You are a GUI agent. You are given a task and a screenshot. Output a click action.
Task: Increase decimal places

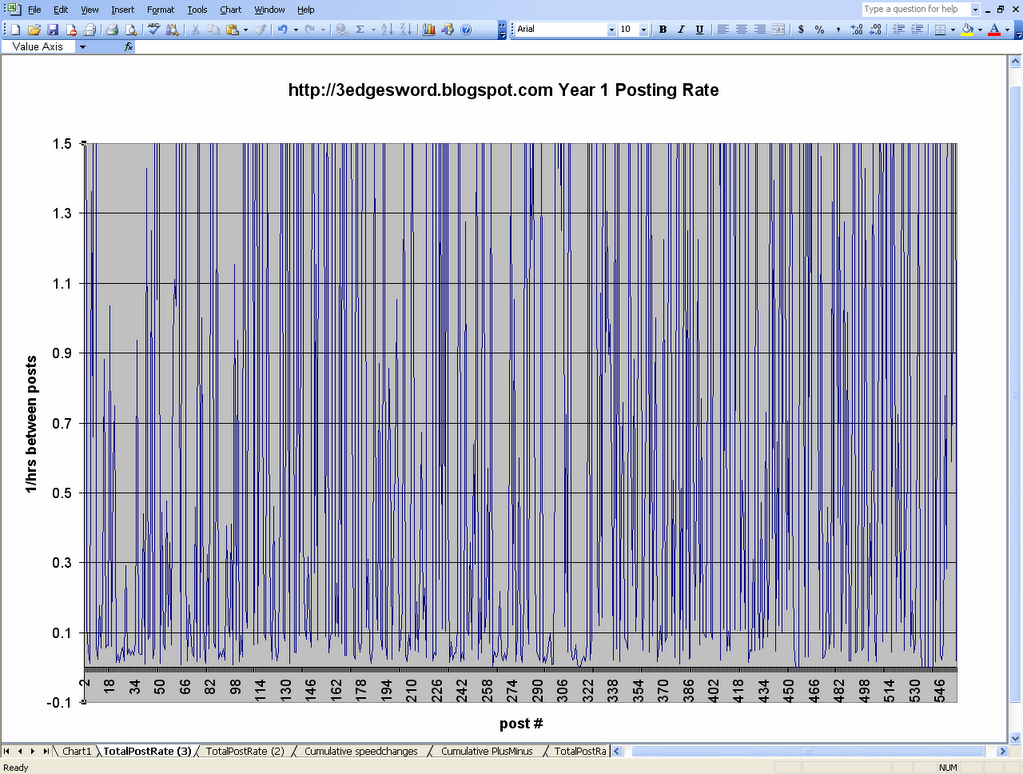(857, 29)
